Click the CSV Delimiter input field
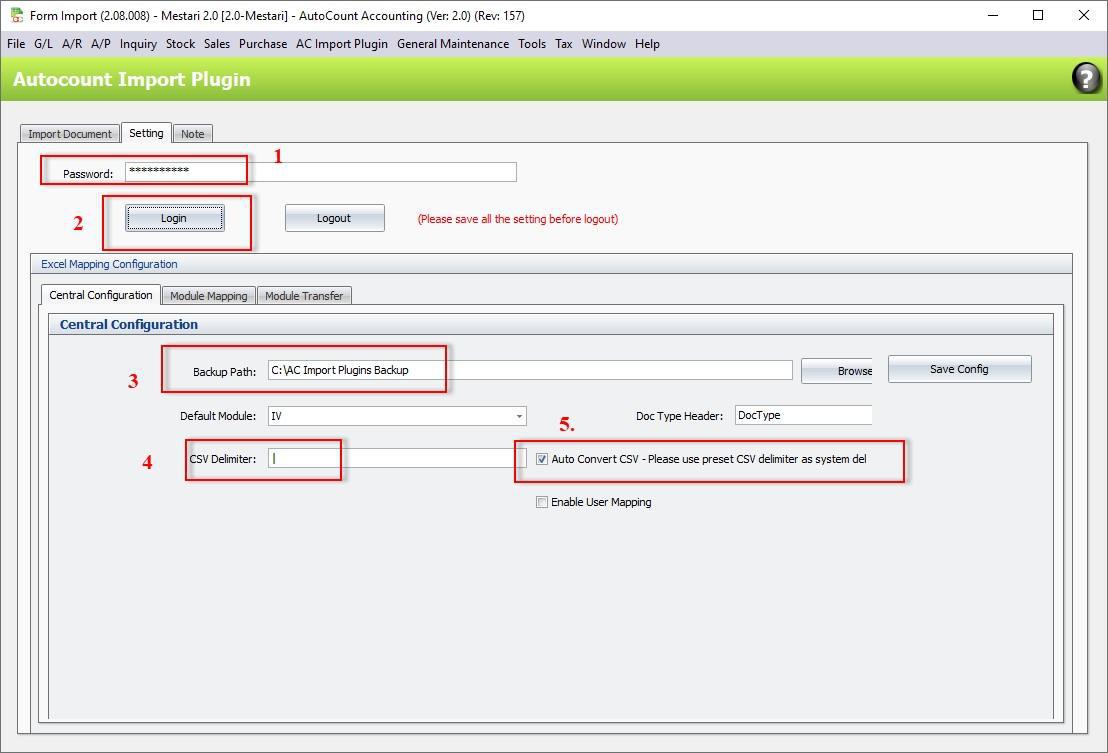 [302, 458]
